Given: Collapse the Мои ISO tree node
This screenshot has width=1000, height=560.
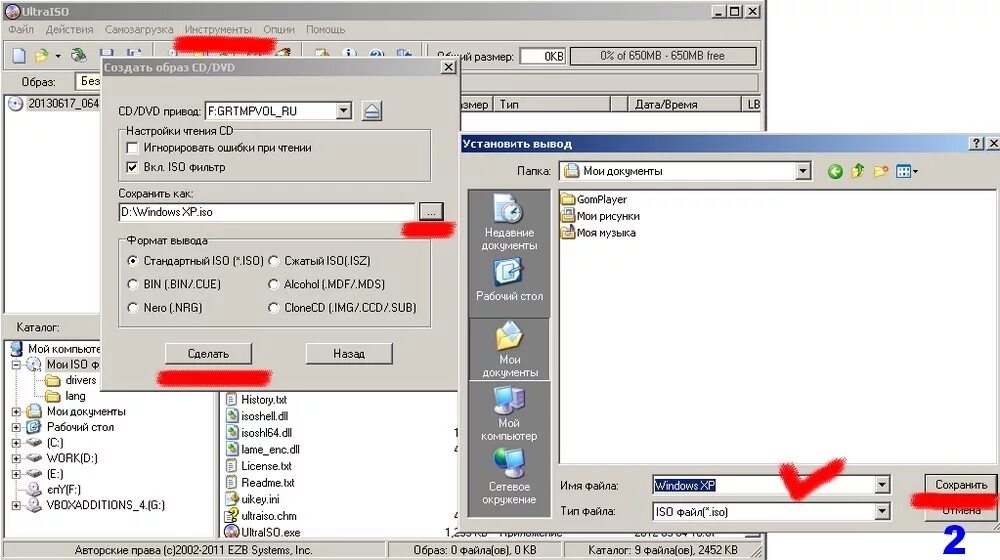Looking at the screenshot, I should tap(16, 365).
